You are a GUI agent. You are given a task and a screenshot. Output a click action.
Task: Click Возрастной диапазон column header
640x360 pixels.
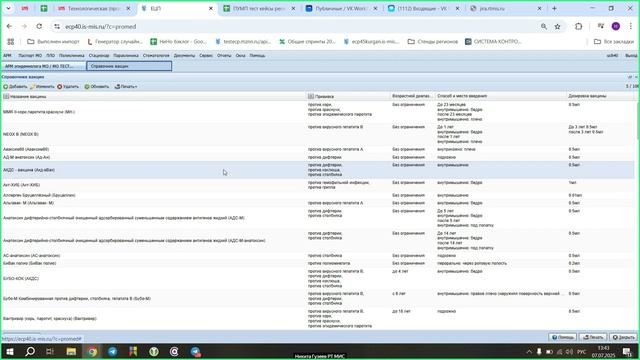(x=412, y=96)
